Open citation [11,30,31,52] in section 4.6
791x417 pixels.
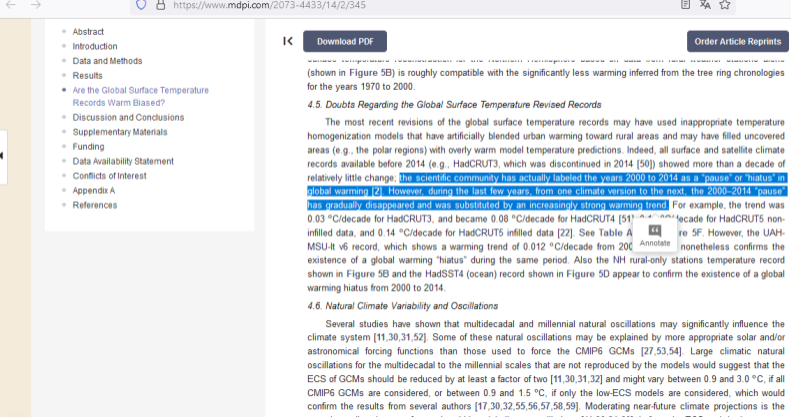pyautogui.click(x=400, y=337)
